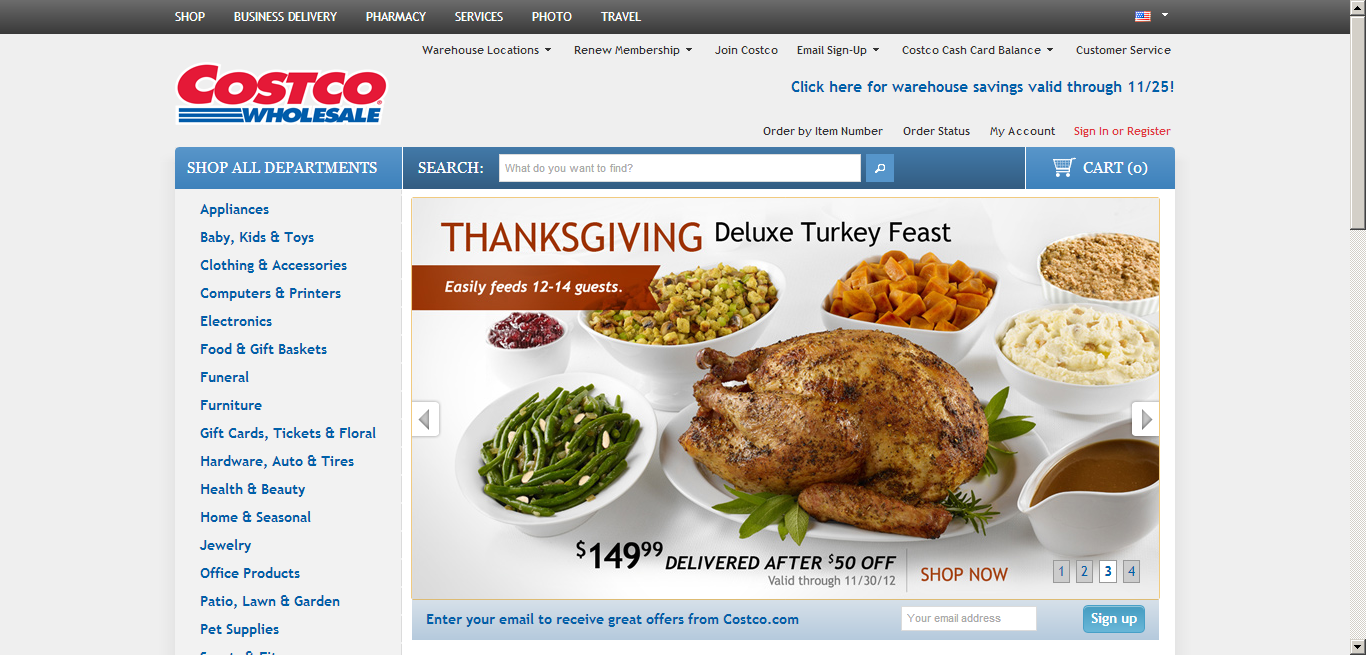Expand Warehouse Locations dropdown
The width and height of the screenshot is (1366, 655).
[x=486, y=50]
